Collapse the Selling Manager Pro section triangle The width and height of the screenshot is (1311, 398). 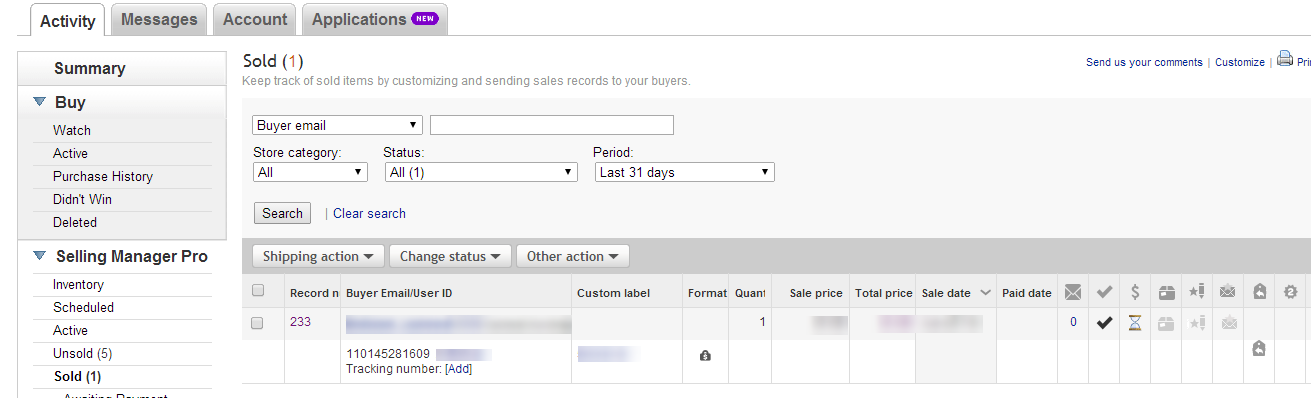[x=39, y=256]
